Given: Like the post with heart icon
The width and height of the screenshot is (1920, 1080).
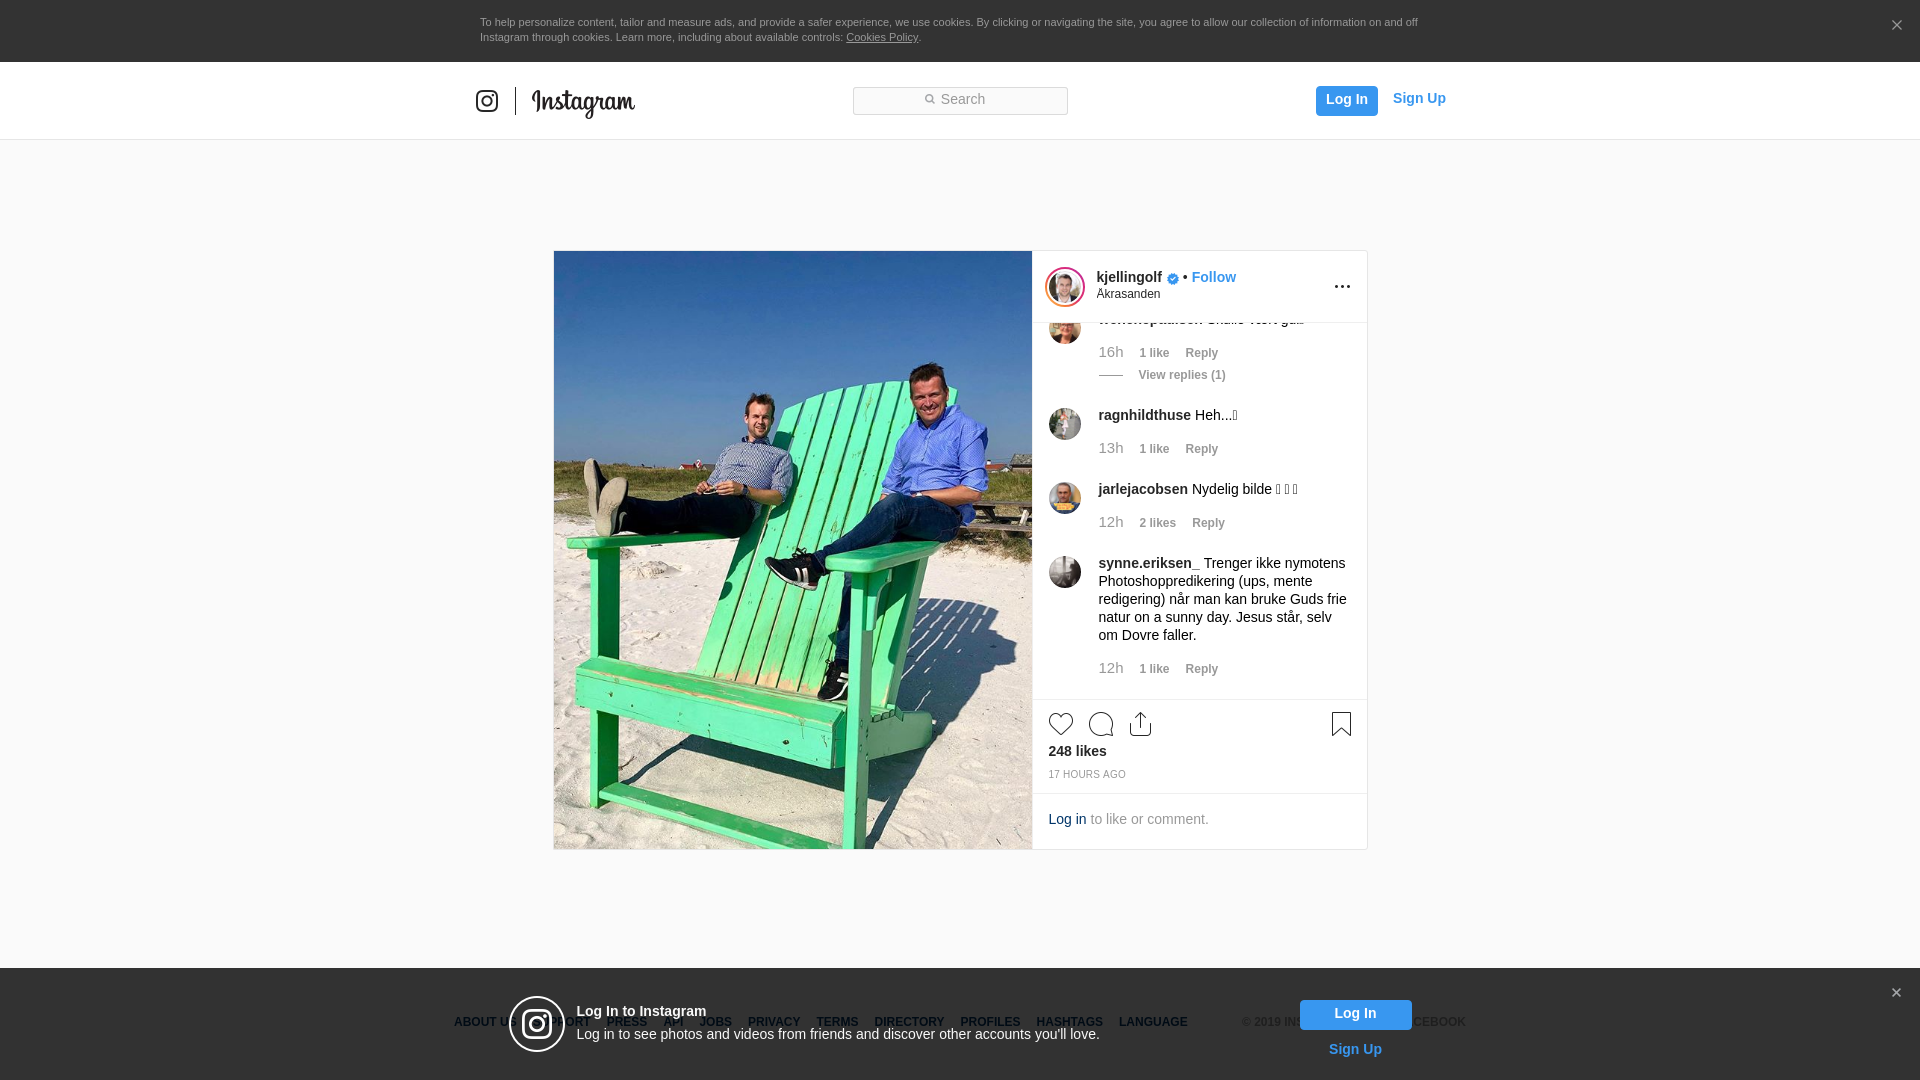Looking at the screenshot, I should pyautogui.click(x=1060, y=724).
